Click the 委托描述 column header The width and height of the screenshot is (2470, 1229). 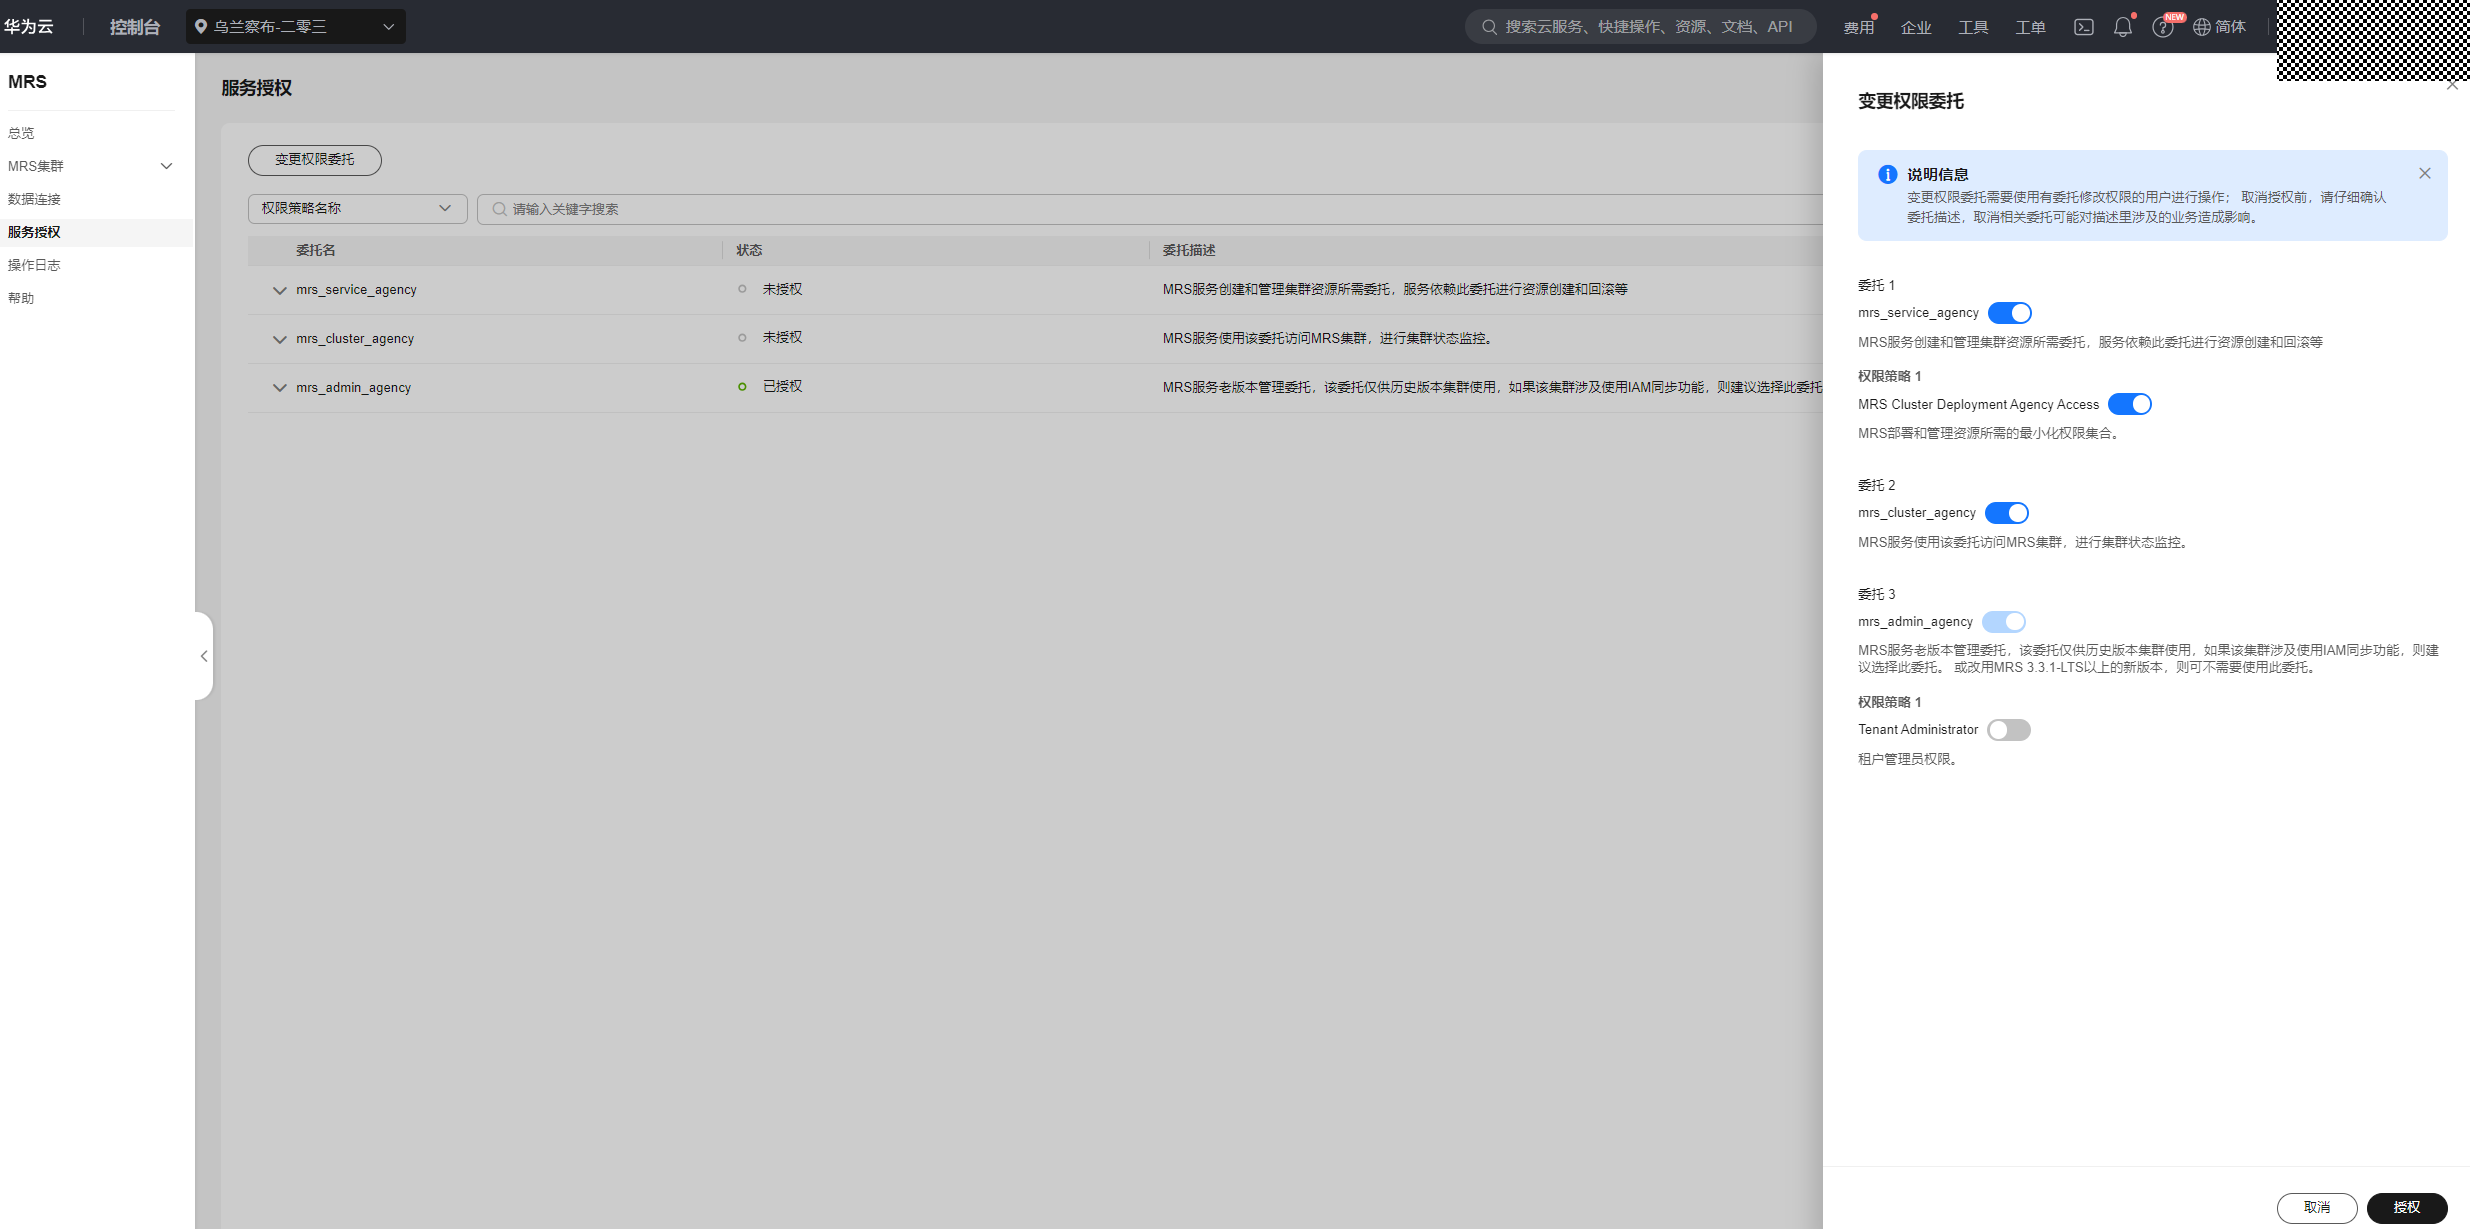coord(1189,250)
